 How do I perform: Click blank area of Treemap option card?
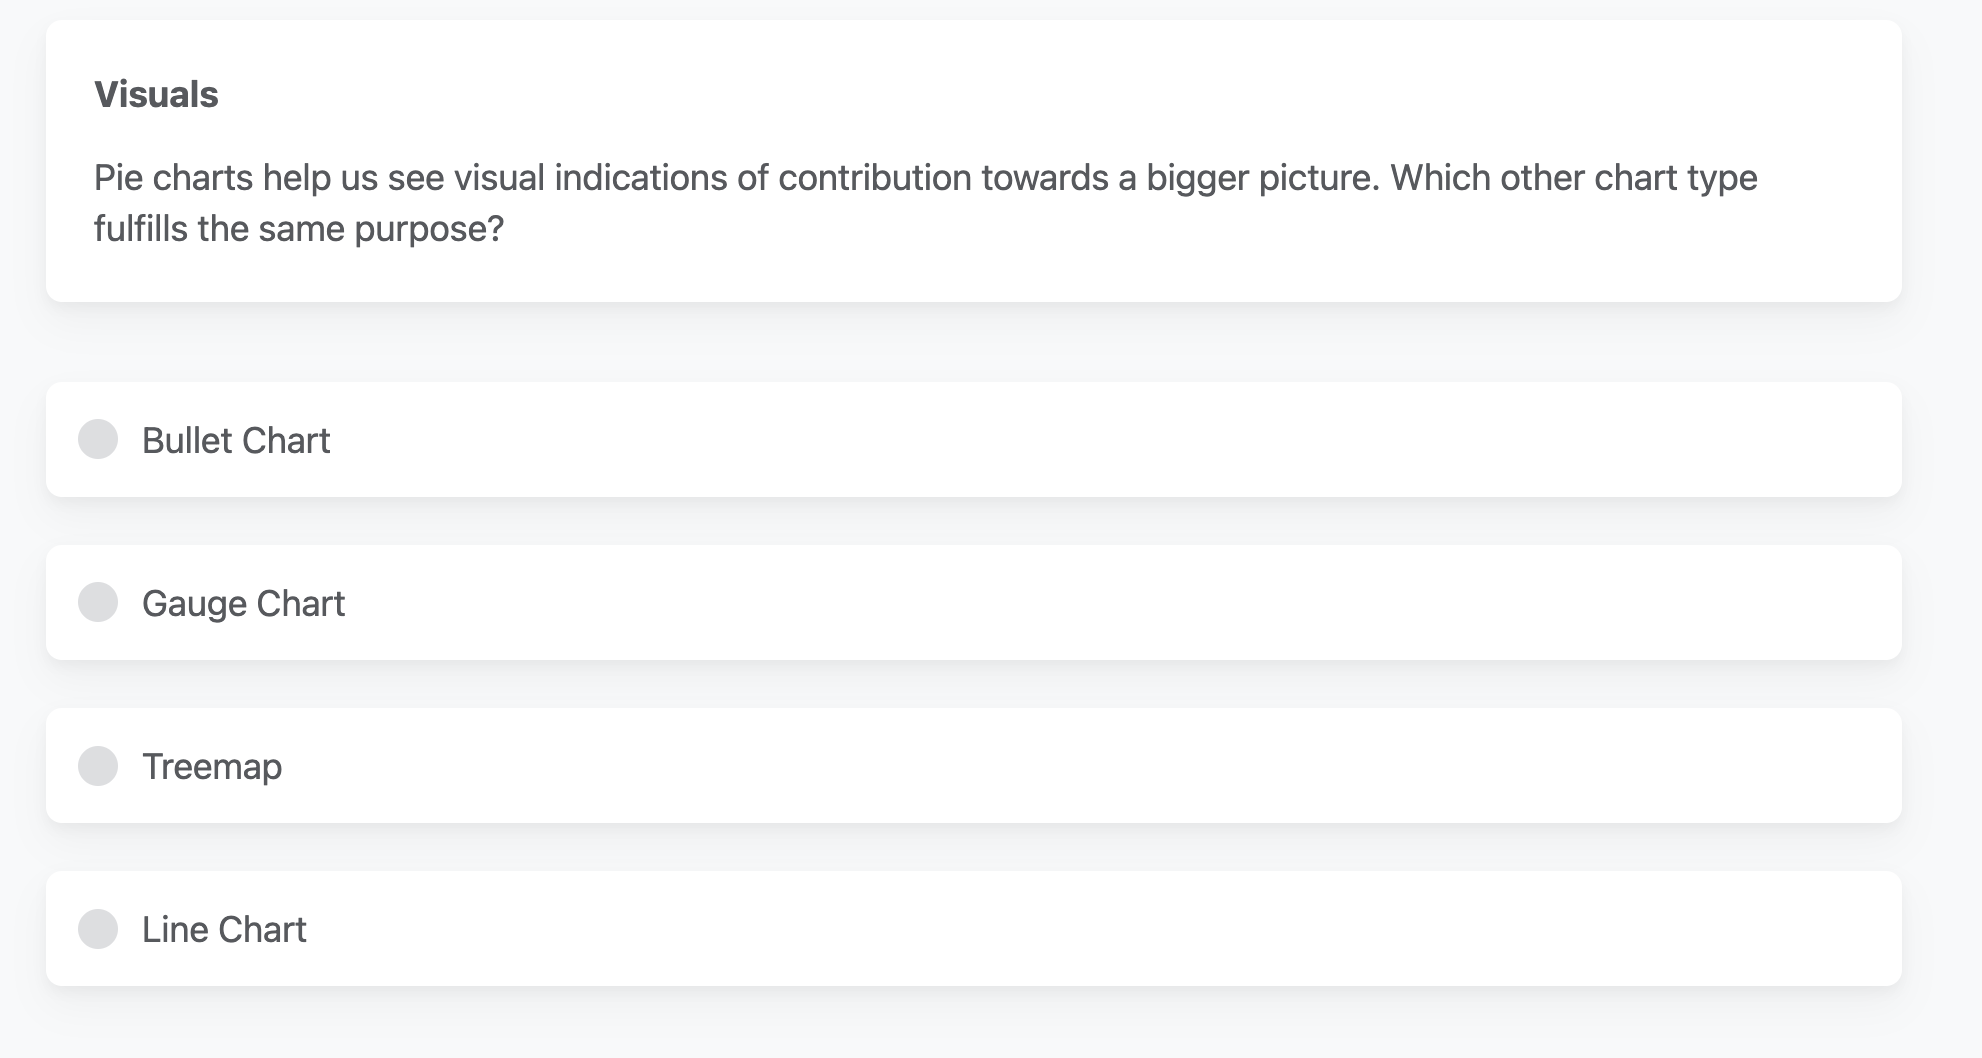(x=1100, y=766)
